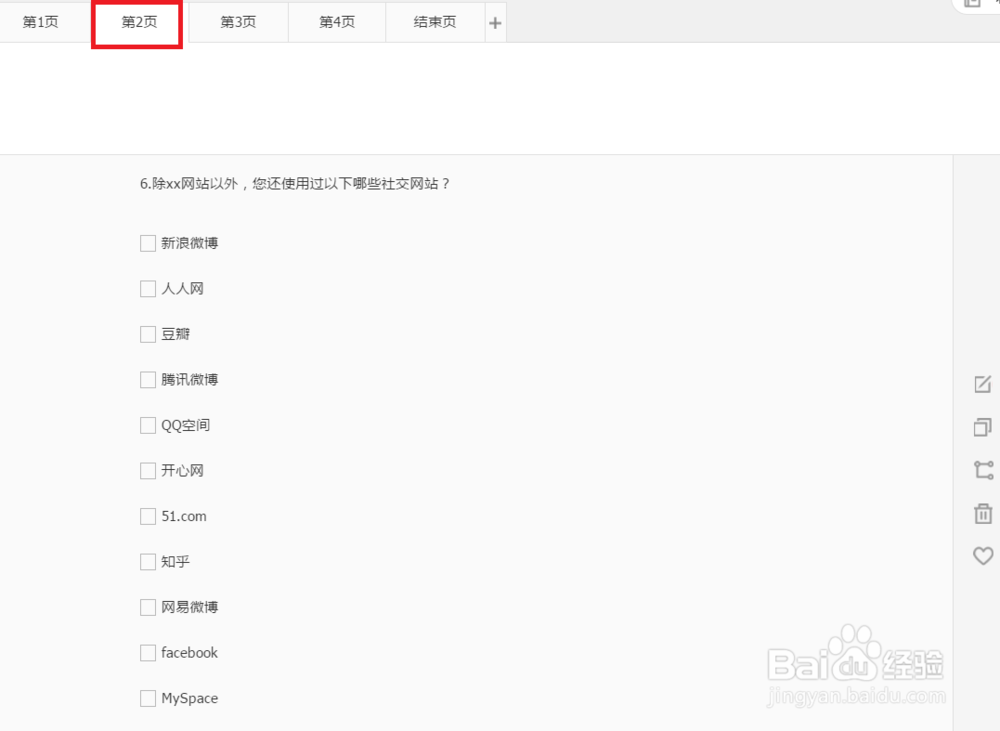Viewport: 1000px width, 731px height.
Task: Switch to the 第3页 tab
Action: click(237, 22)
